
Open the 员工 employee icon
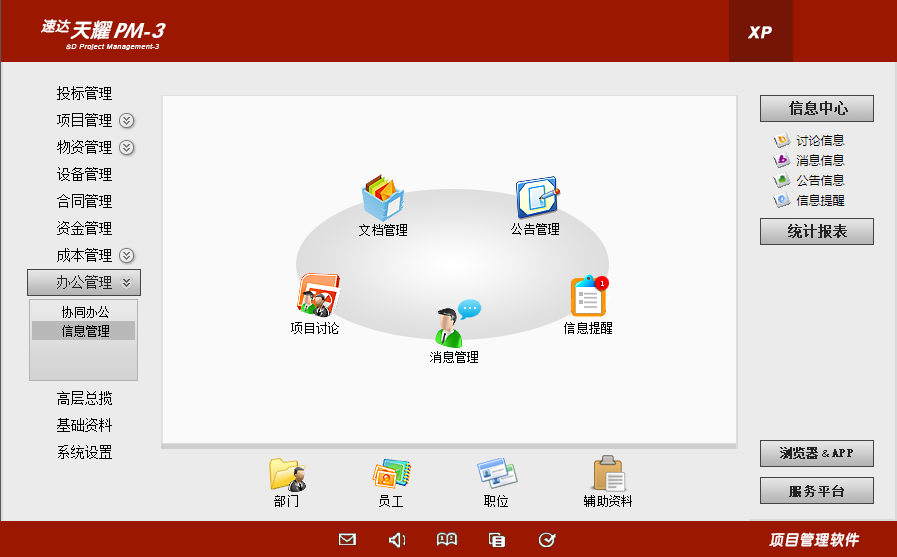click(x=391, y=475)
